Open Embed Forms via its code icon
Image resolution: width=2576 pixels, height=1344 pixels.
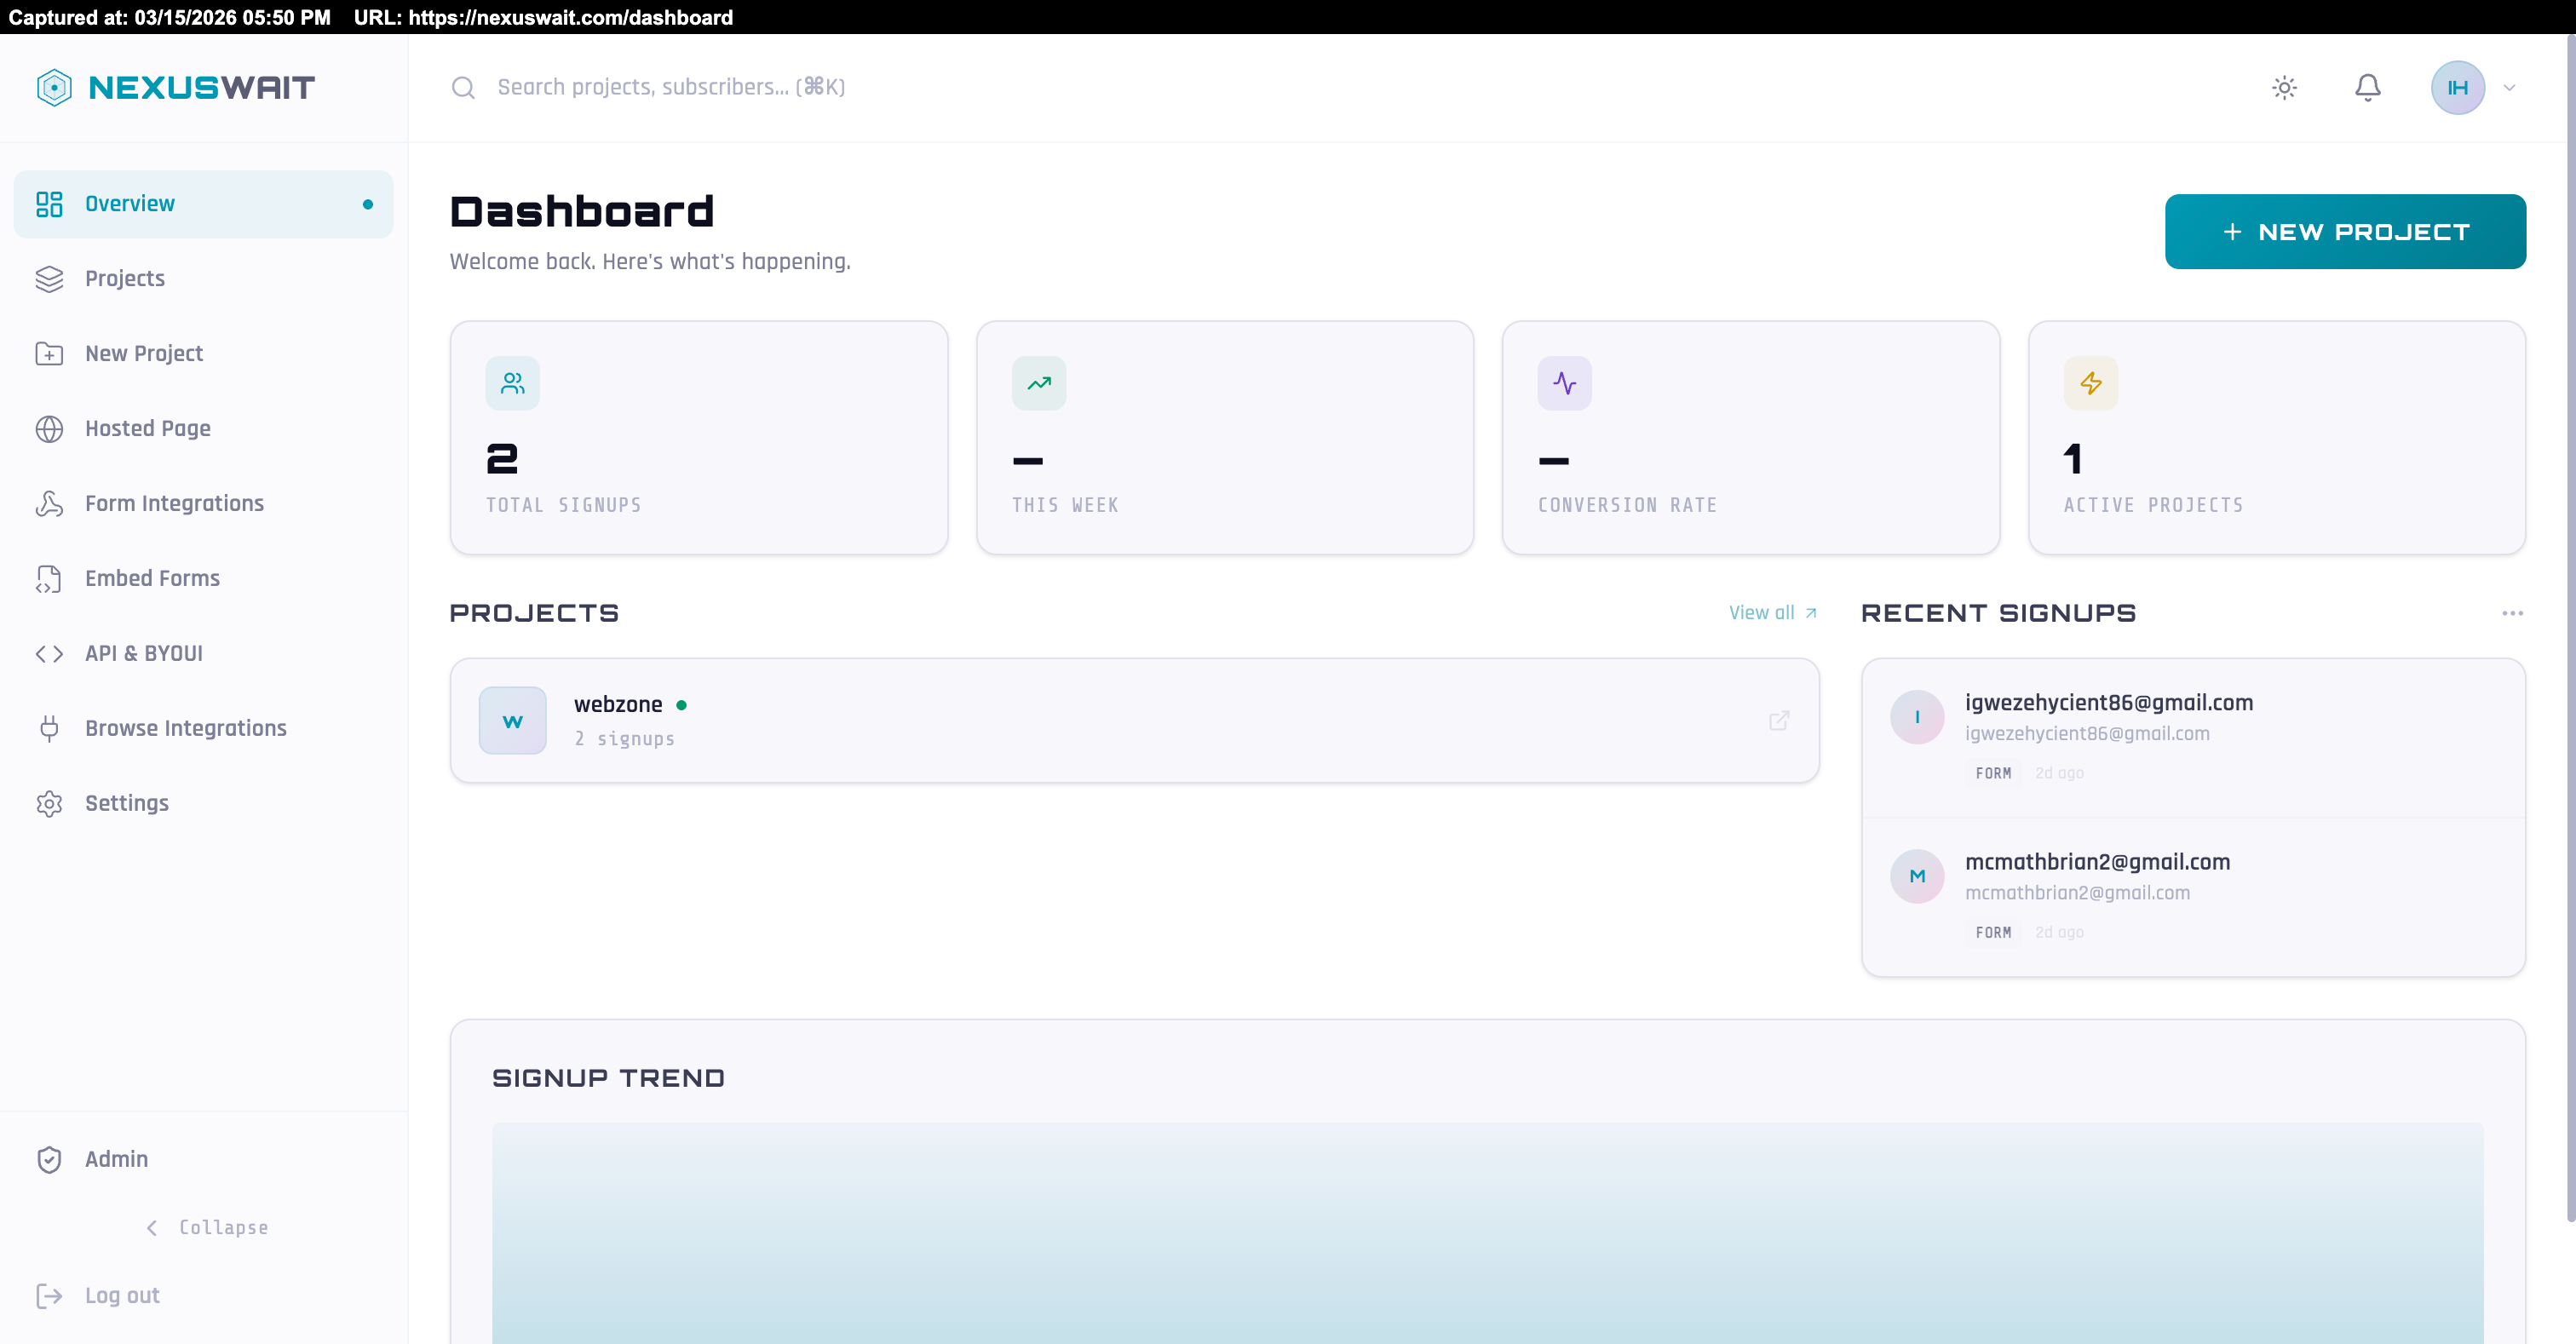(x=49, y=578)
